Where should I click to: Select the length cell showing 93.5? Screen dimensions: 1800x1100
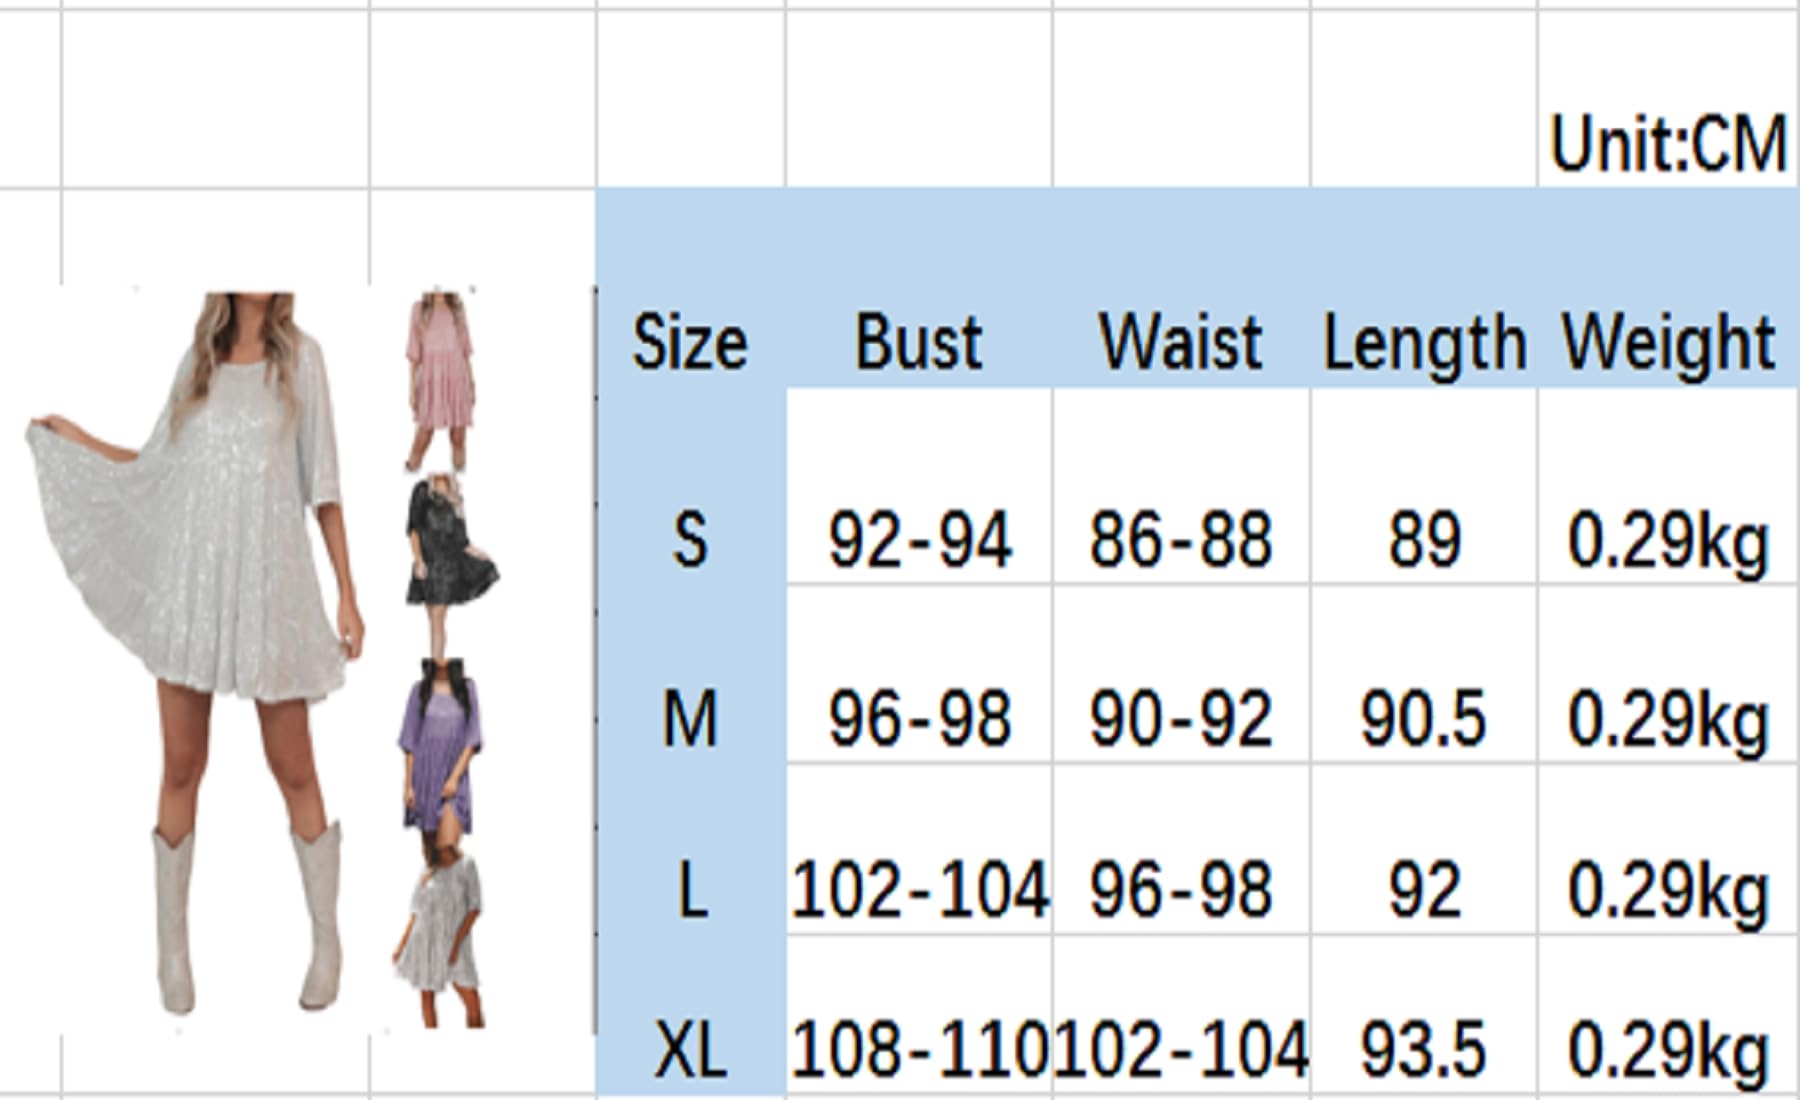1424,1051
